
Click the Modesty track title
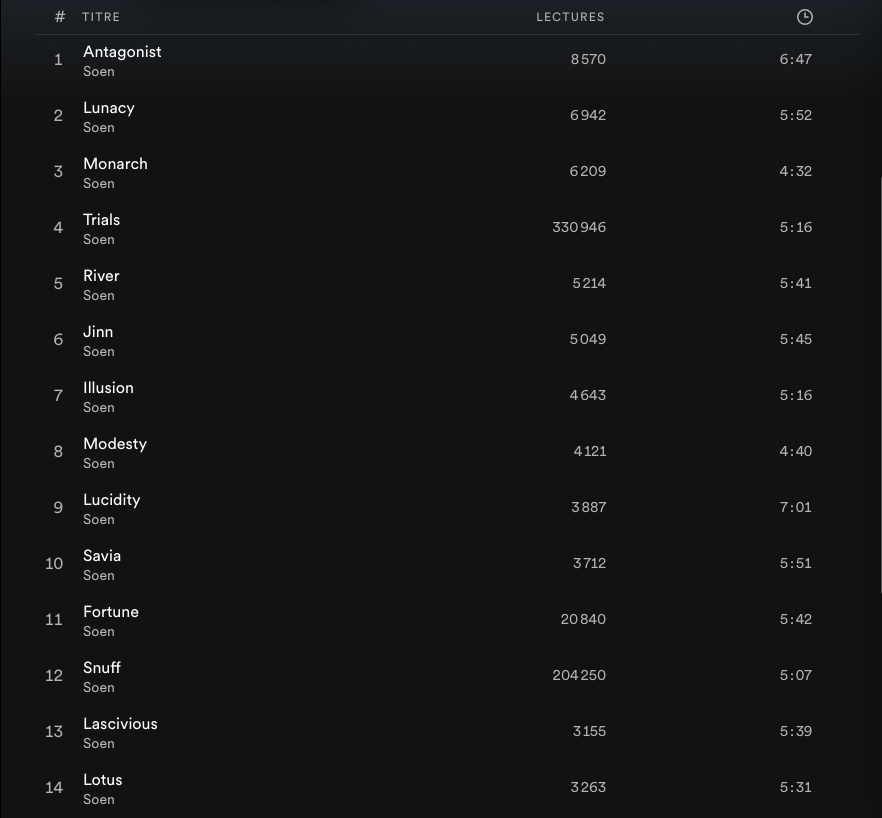coord(115,444)
